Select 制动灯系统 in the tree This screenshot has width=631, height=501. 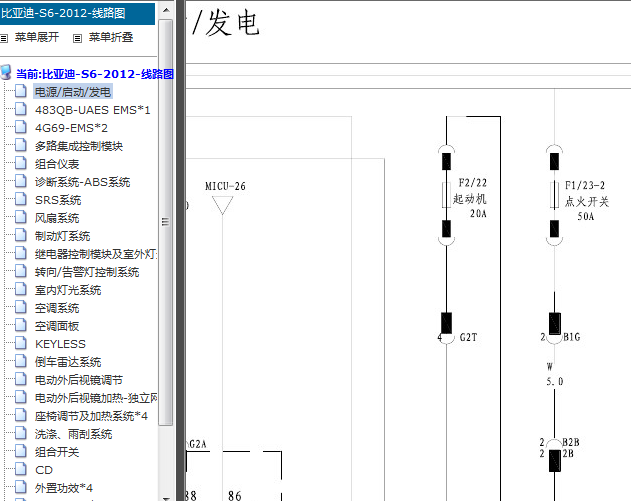pos(62,236)
